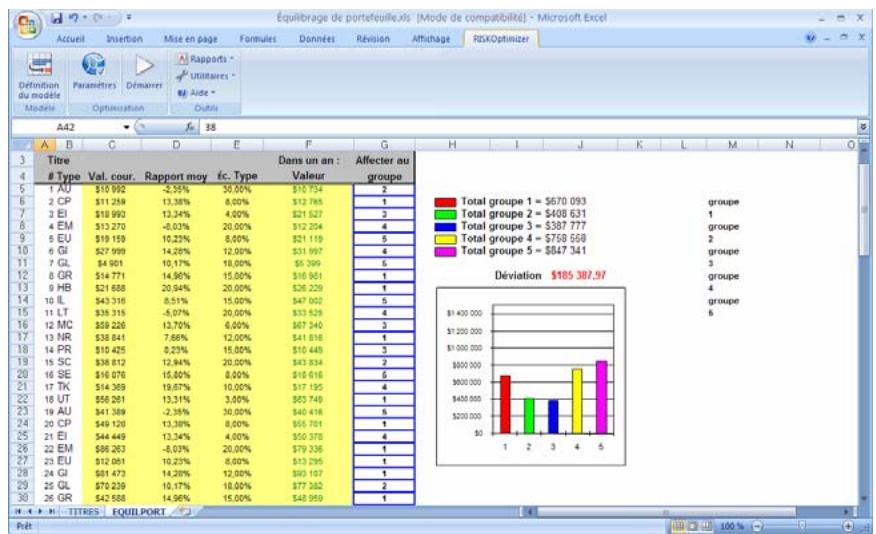Click the Office button orb
The height and width of the screenshot is (534, 876).
coord(27,24)
